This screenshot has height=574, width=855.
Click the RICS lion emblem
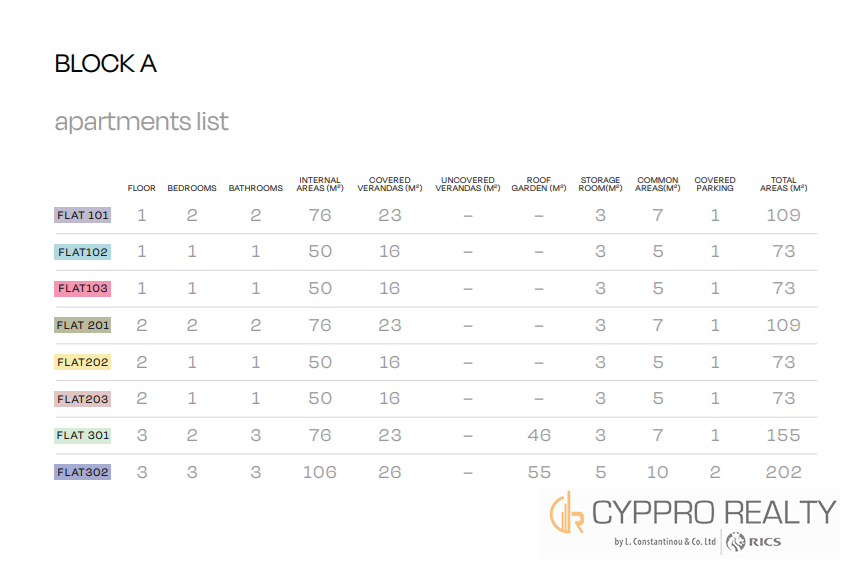737,542
